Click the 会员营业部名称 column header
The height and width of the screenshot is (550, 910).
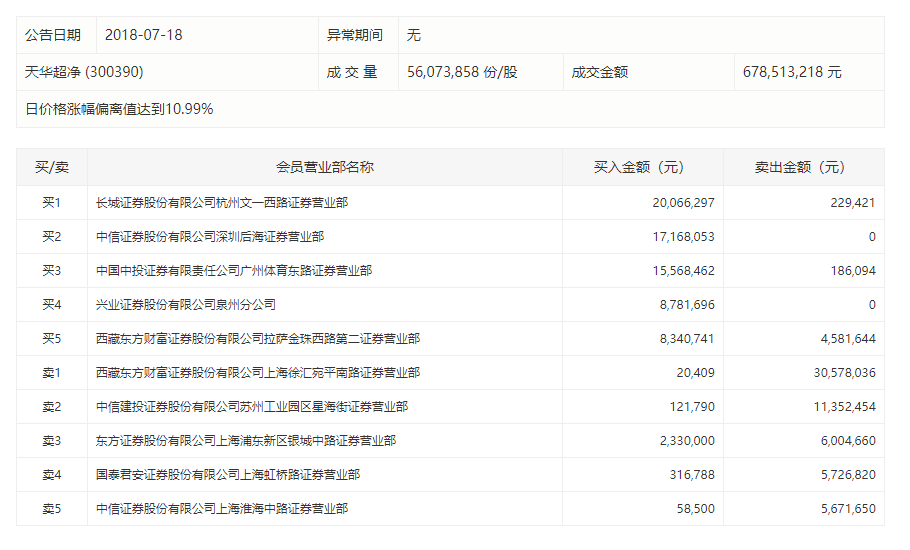click(325, 167)
